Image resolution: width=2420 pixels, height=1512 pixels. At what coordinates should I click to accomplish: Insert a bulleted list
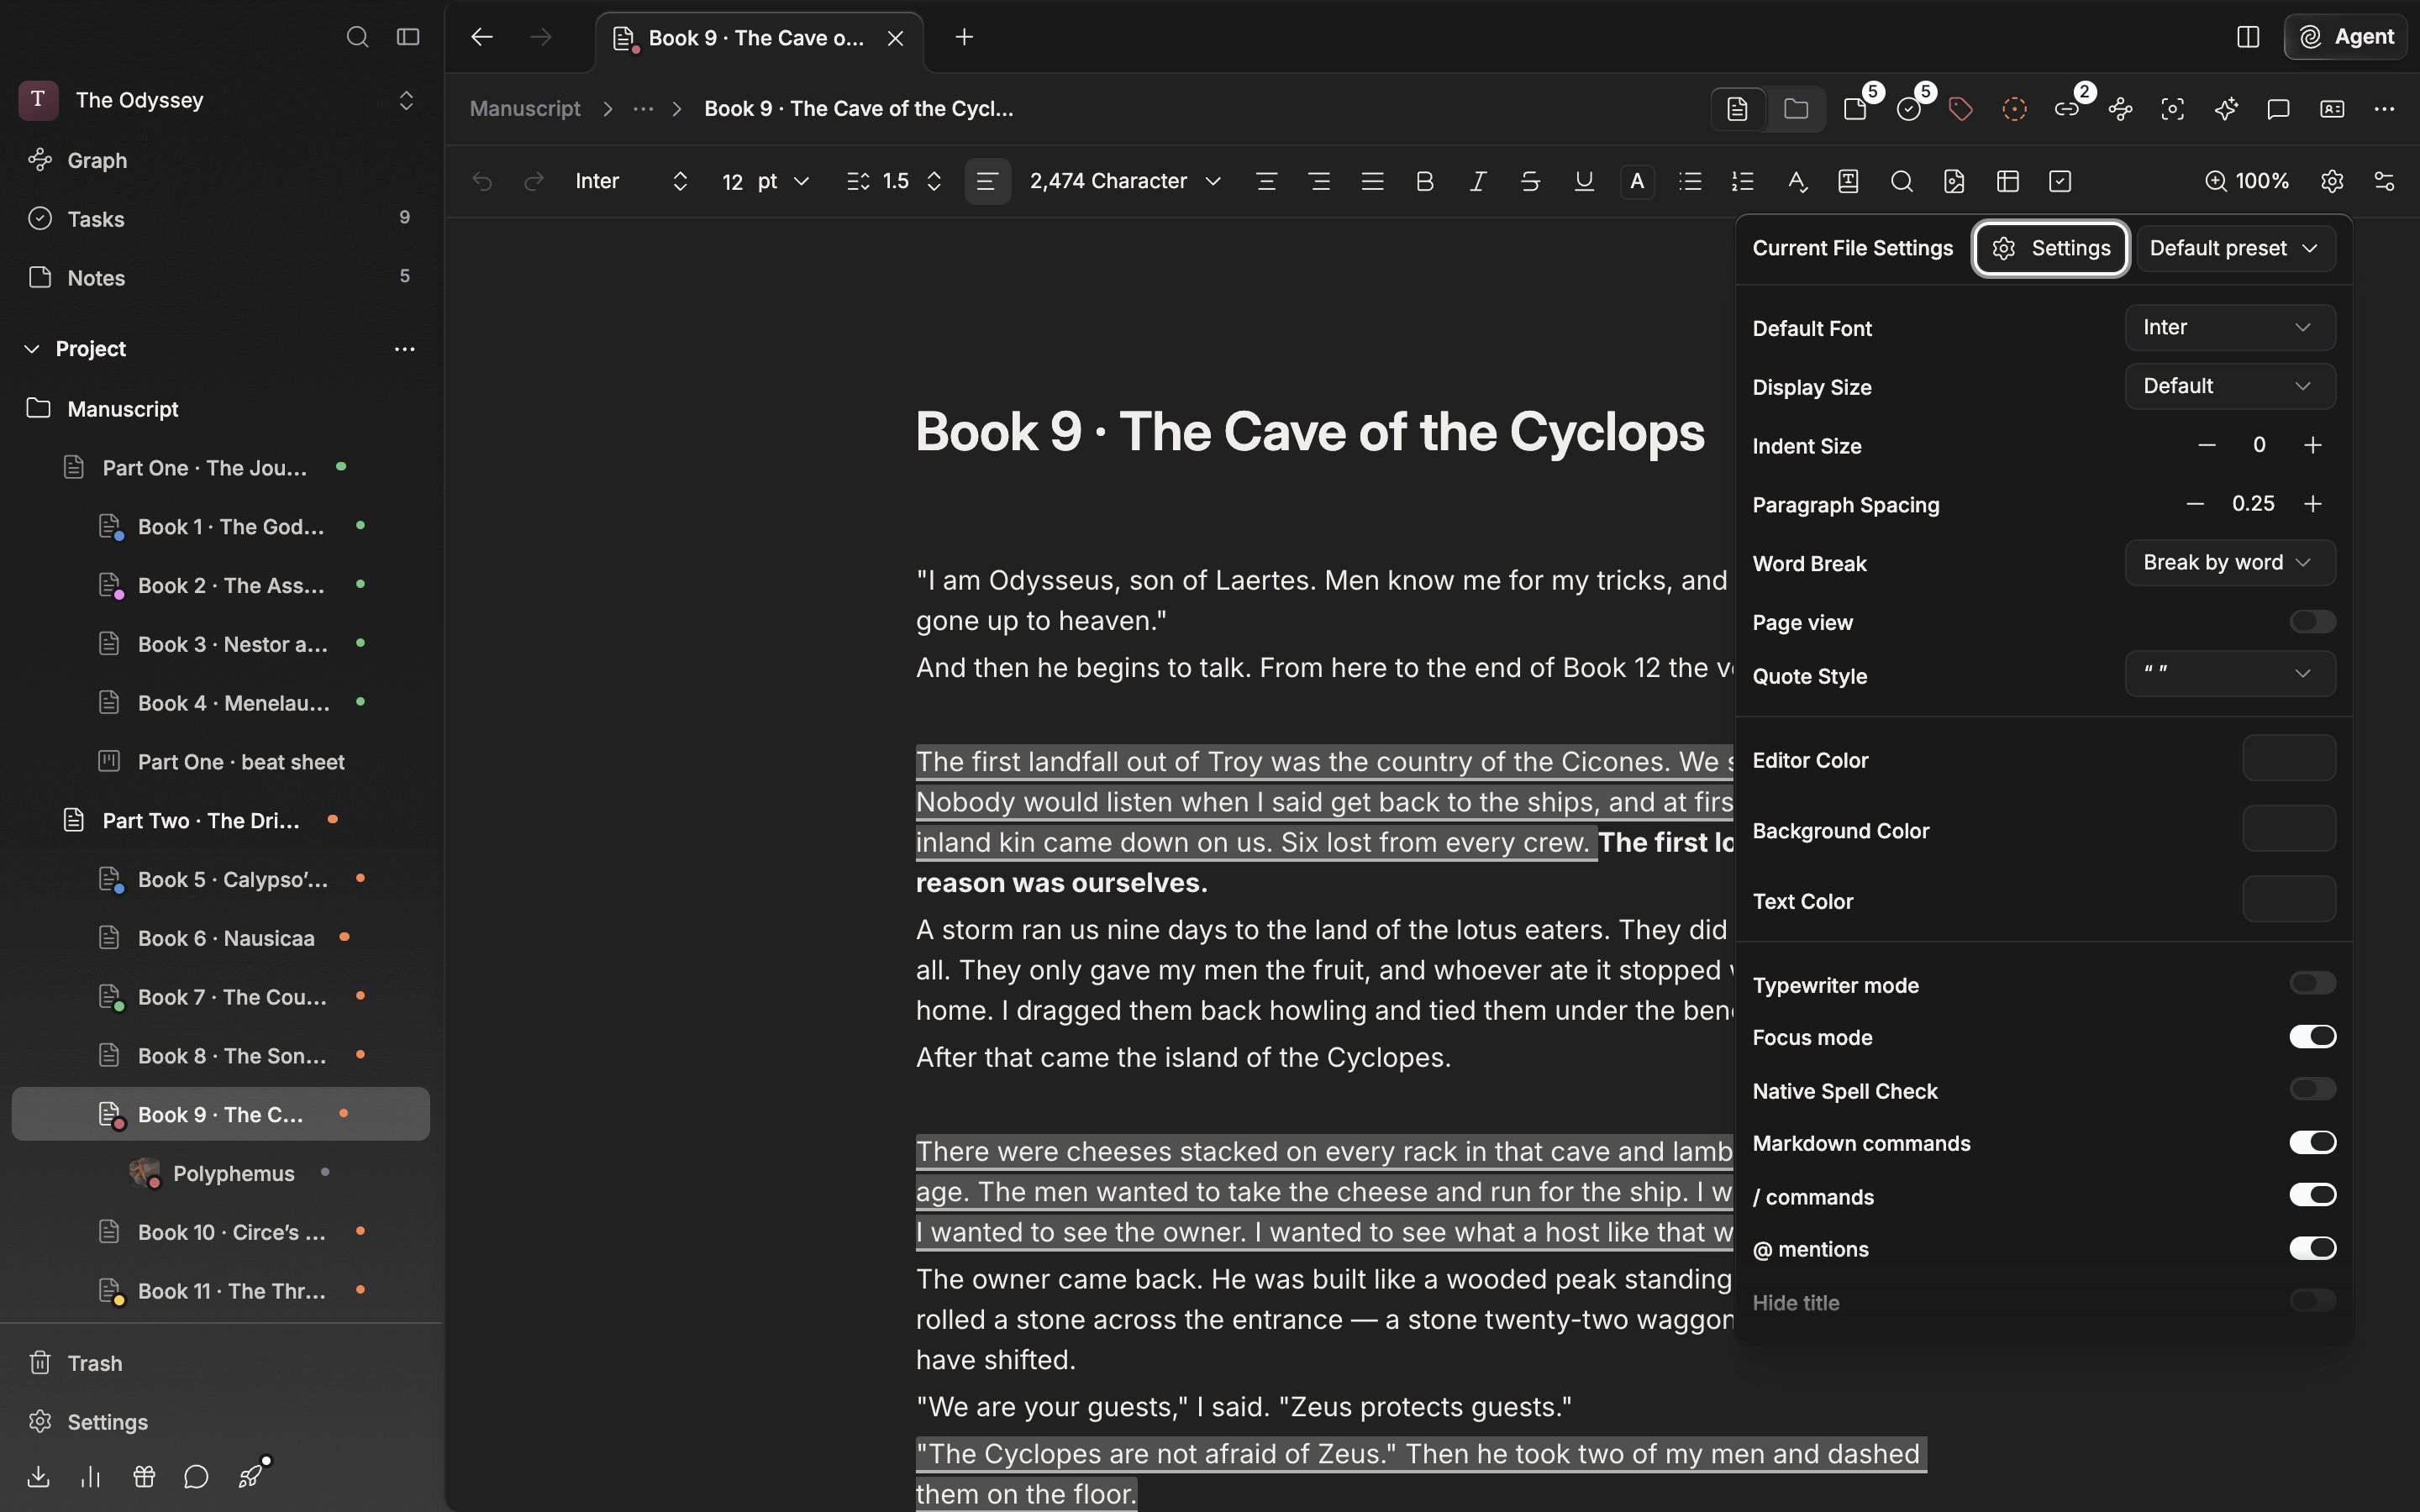click(1690, 181)
